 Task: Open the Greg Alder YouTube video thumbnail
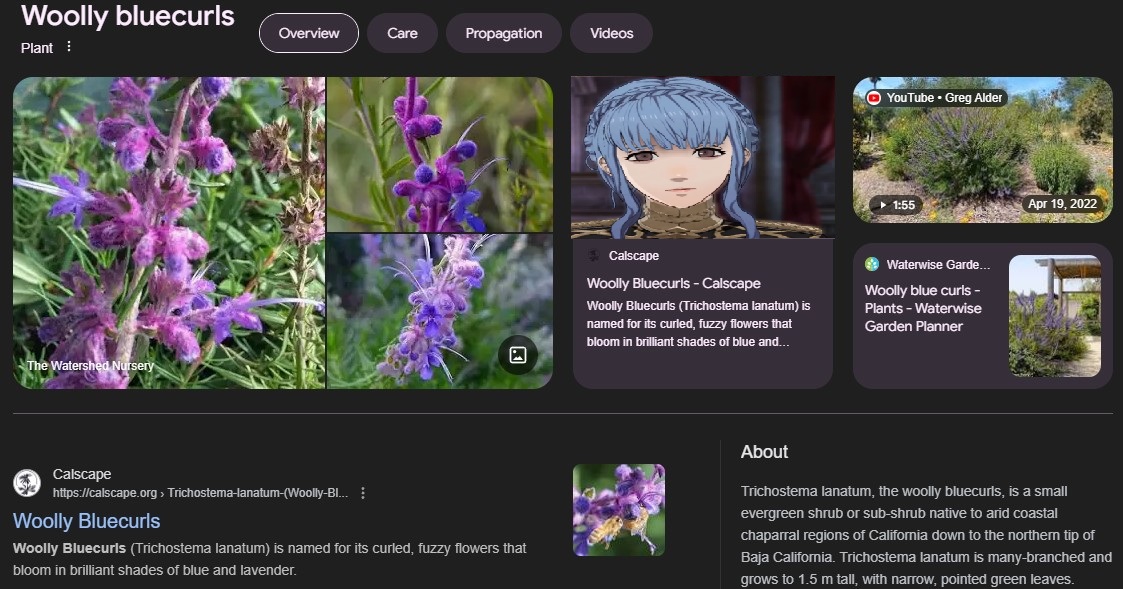click(x=983, y=150)
